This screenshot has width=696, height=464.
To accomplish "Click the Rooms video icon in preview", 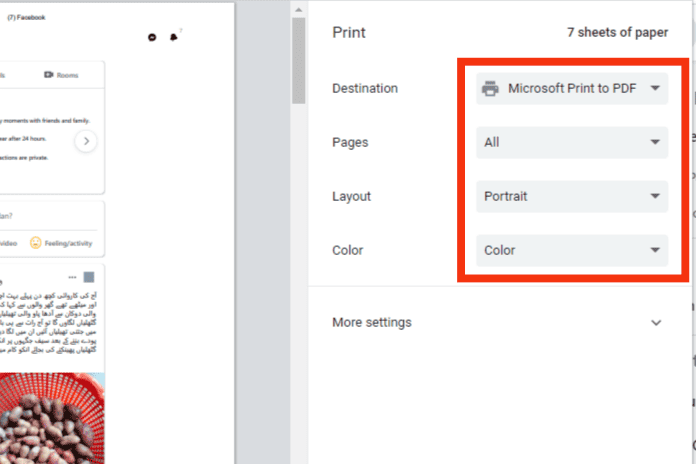I will [48, 75].
